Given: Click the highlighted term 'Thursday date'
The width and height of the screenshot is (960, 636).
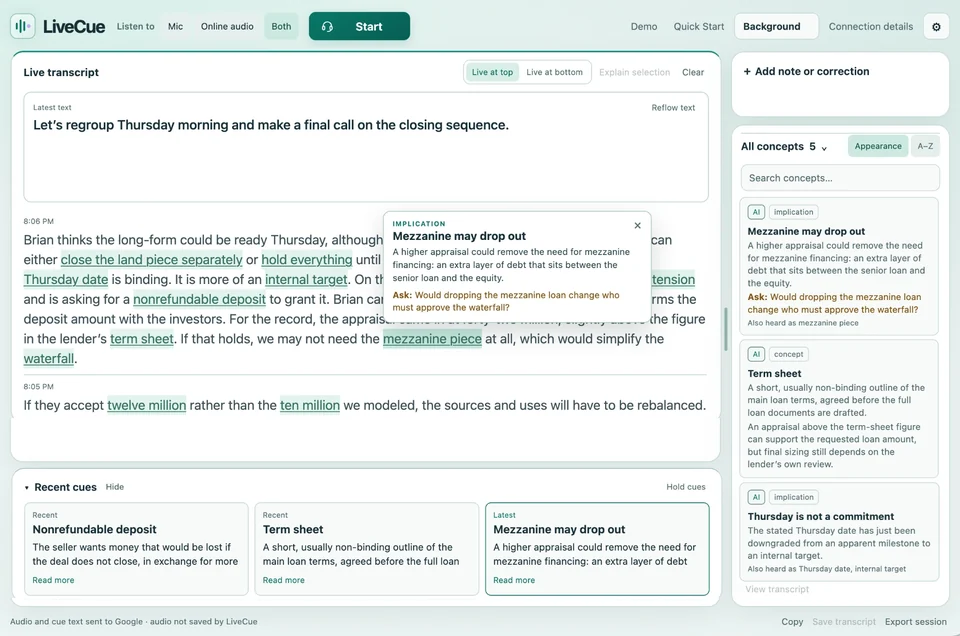Looking at the screenshot, I should 66,279.
